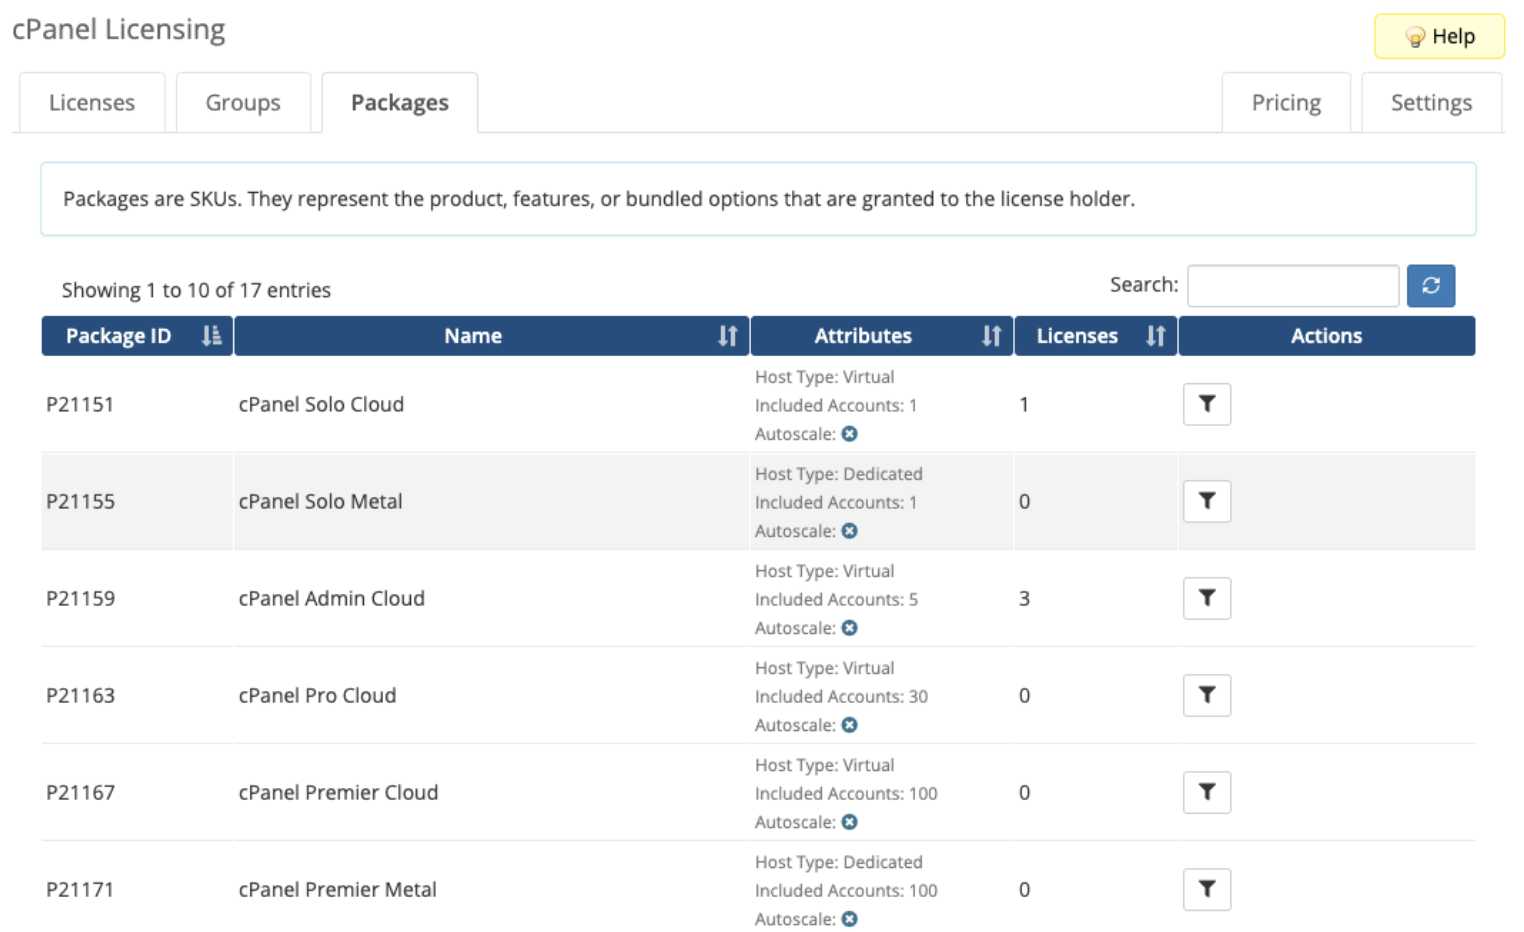This screenshot has width=1524, height=932.
Task: Click the filter icon for cPanel Premier Cloud
Action: point(1207,792)
